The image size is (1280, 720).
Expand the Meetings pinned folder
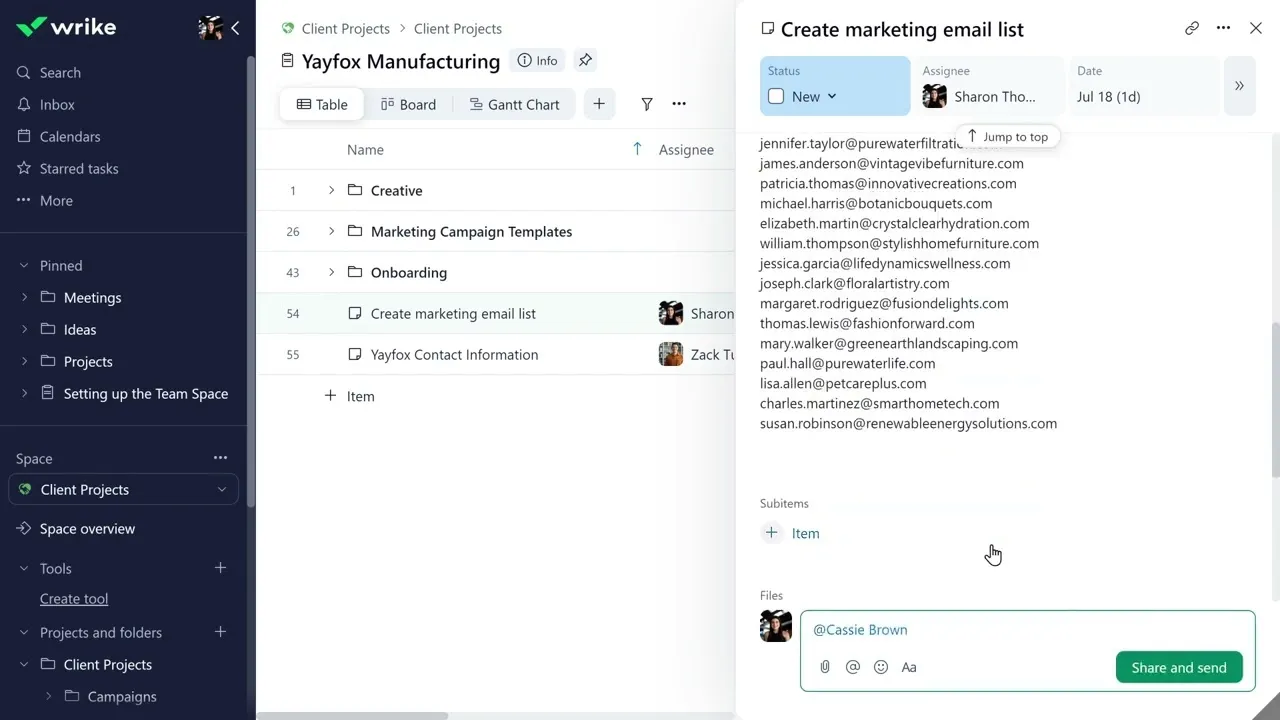24,298
